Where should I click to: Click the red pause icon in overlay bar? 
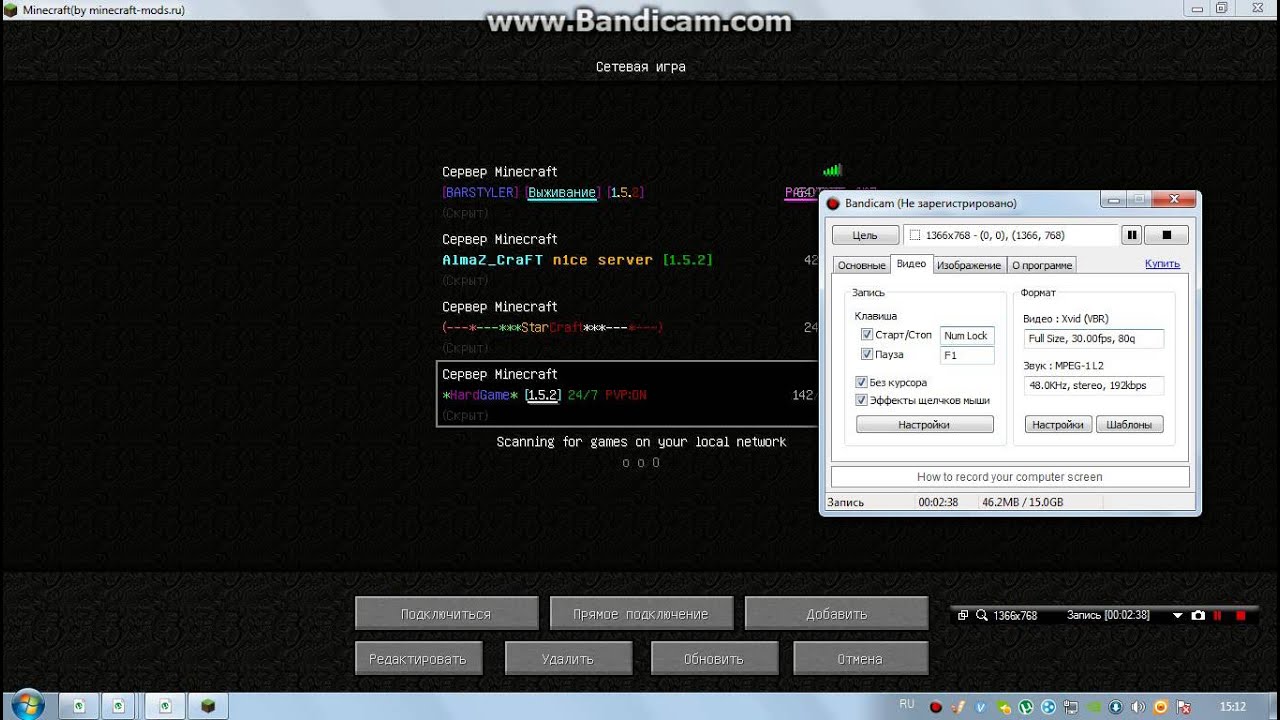click(x=1218, y=615)
